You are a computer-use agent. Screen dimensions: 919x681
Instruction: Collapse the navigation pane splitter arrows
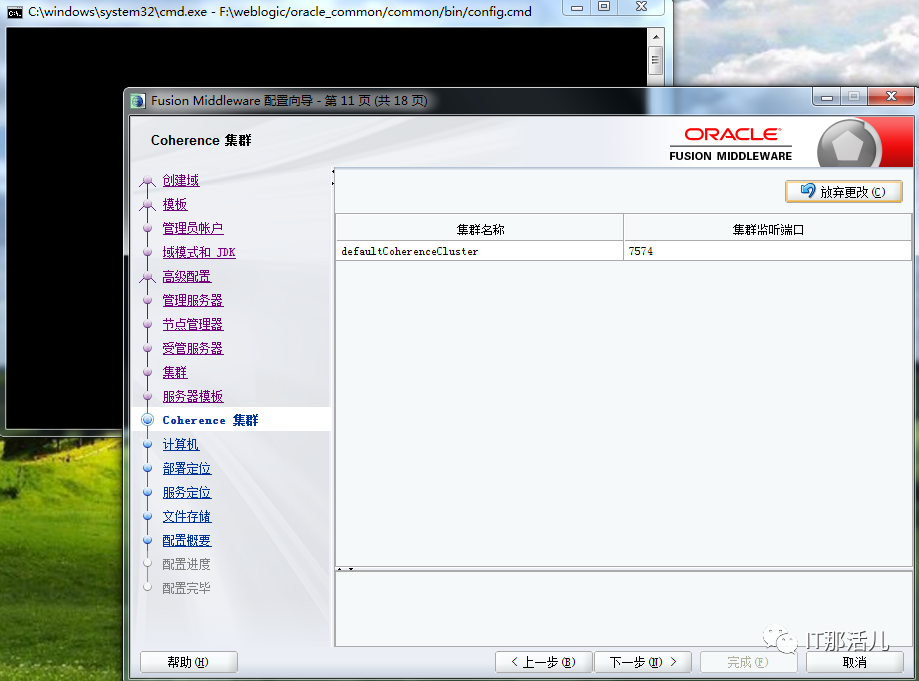333,178
